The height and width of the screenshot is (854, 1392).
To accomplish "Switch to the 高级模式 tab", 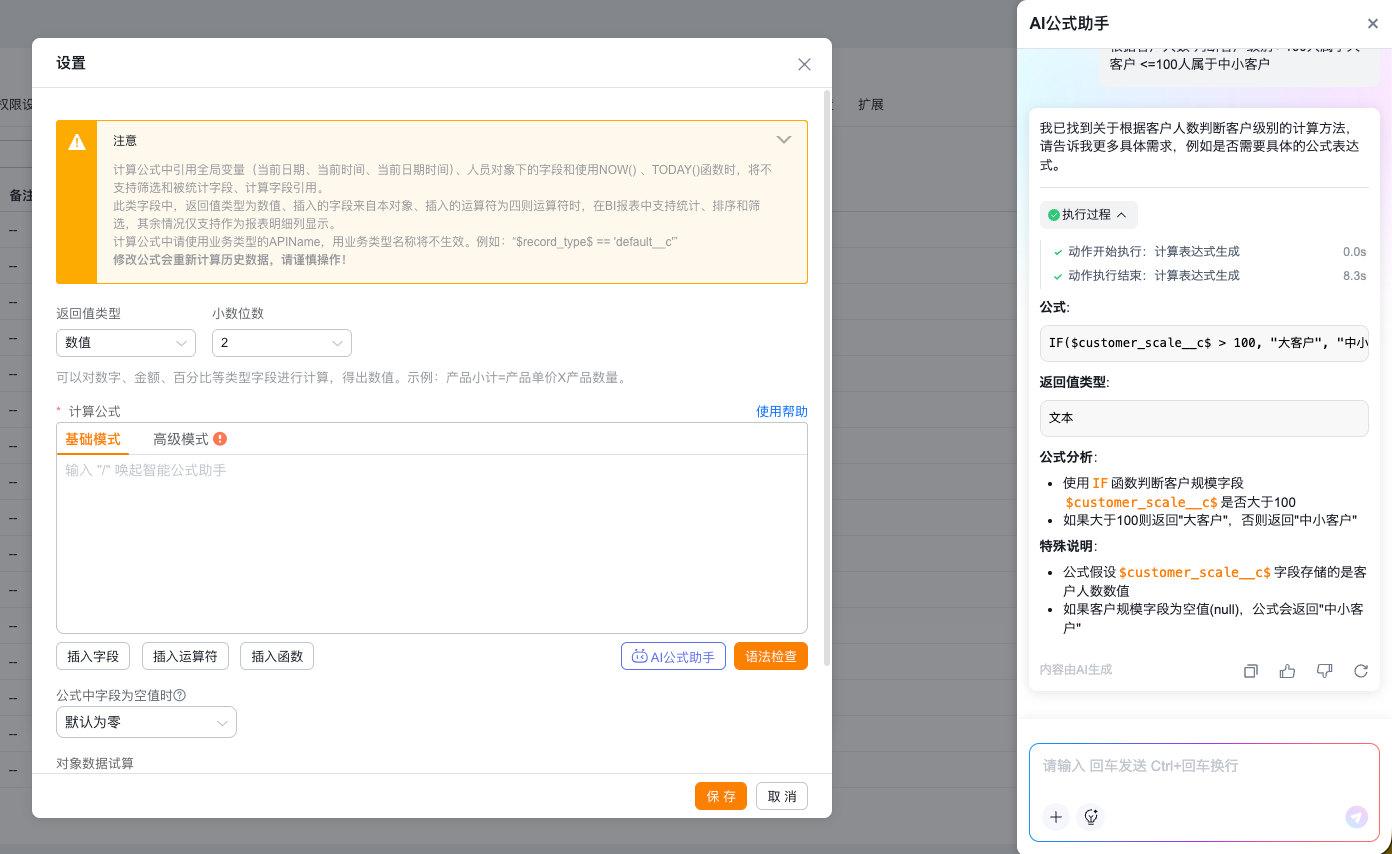I will tap(181, 439).
